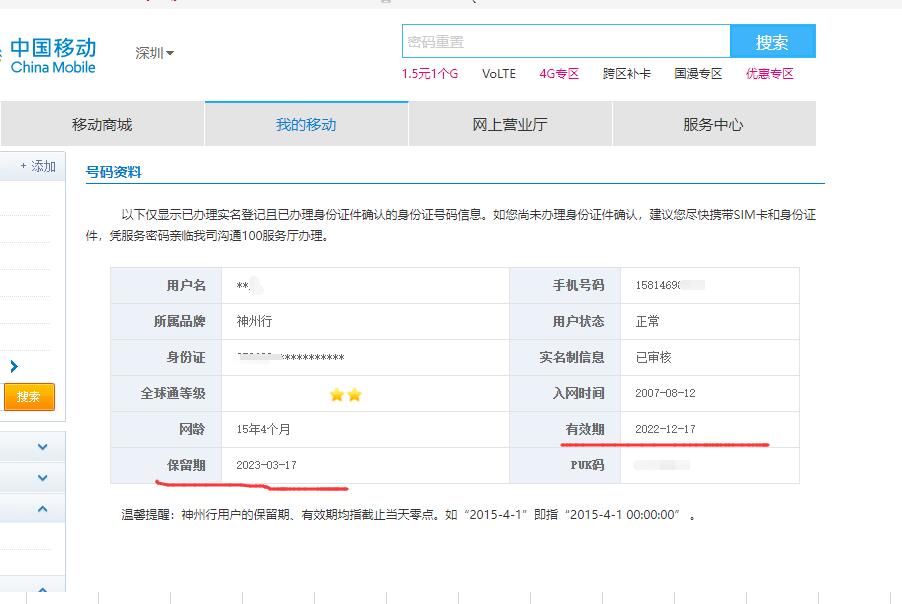The image size is (902, 604).
Task: Switch to the 移动商城 tab
Action: (x=101, y=124)
